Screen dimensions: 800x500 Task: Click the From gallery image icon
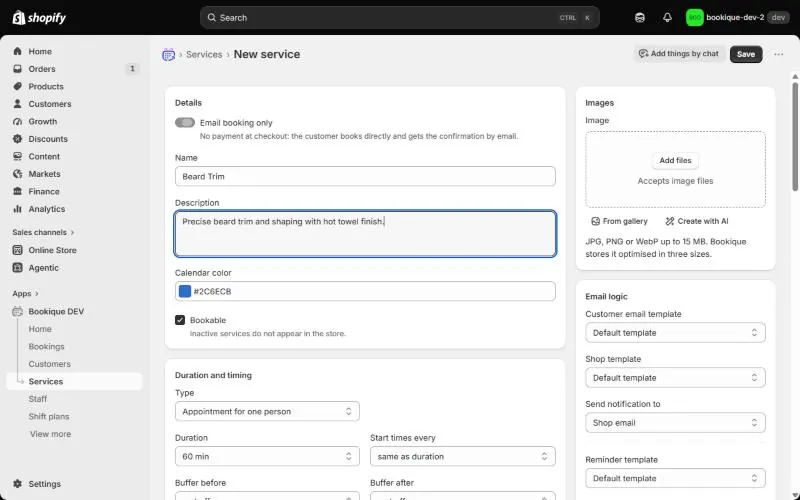595,221
